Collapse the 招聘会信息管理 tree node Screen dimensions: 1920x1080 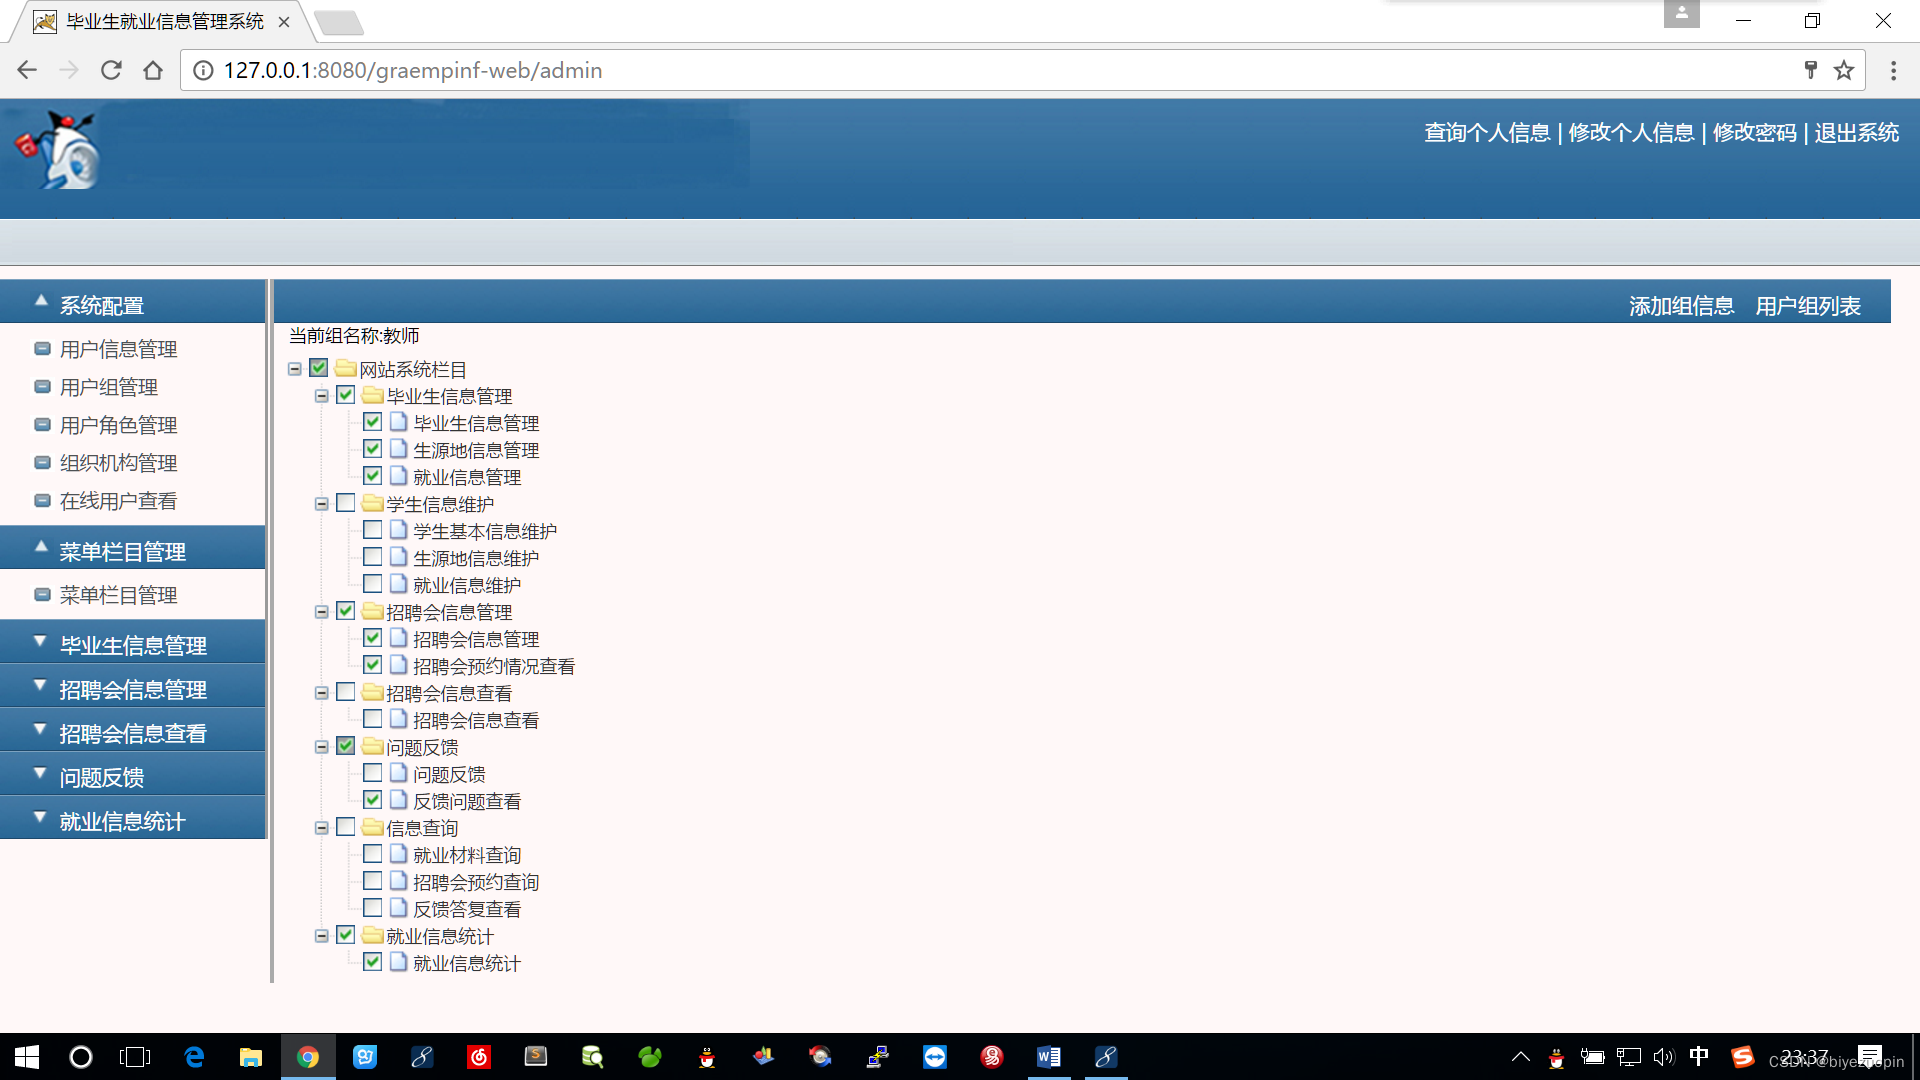[322, 612]
